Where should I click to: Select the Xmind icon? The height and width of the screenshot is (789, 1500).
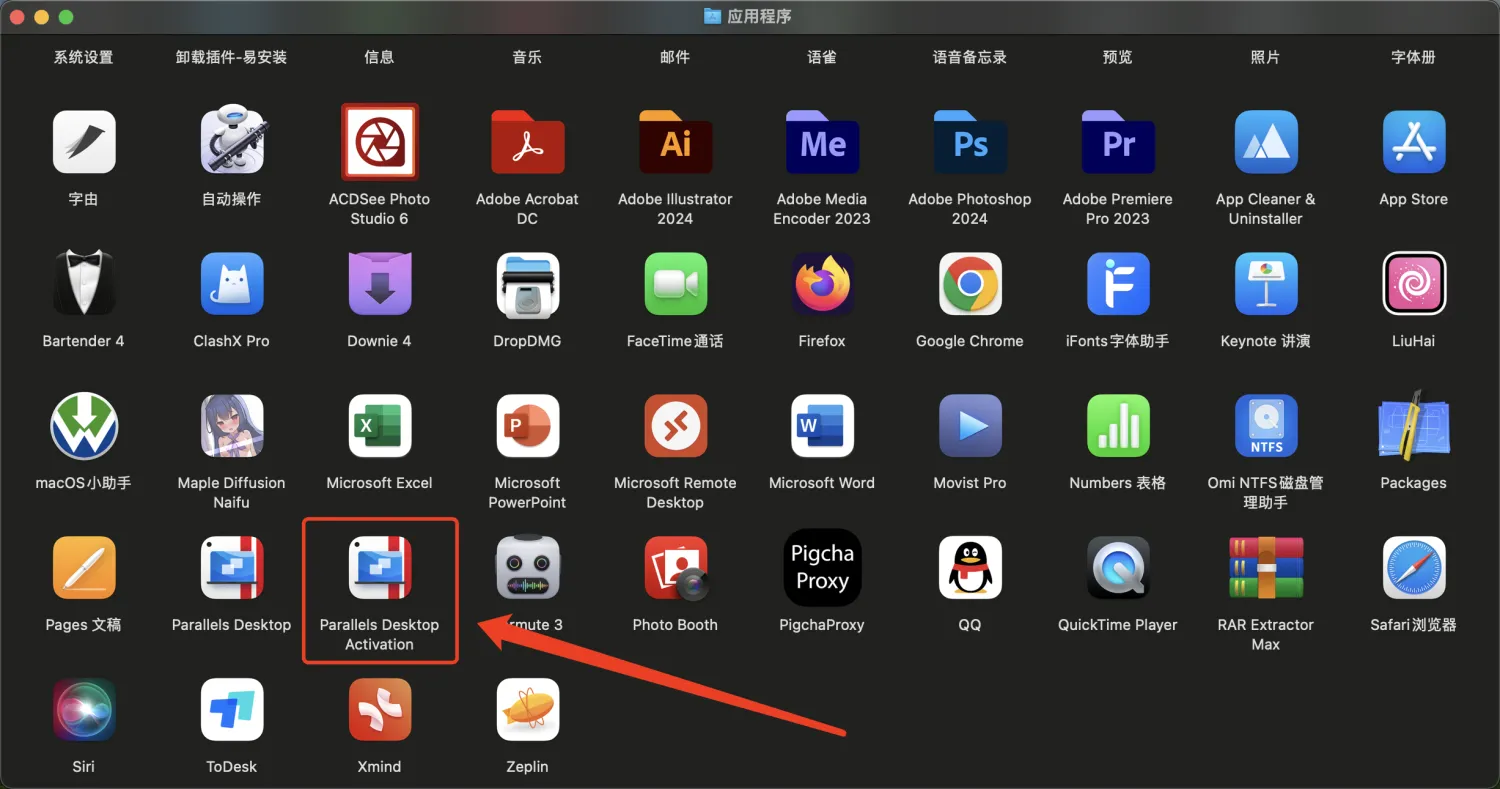[x=379, y=710]
